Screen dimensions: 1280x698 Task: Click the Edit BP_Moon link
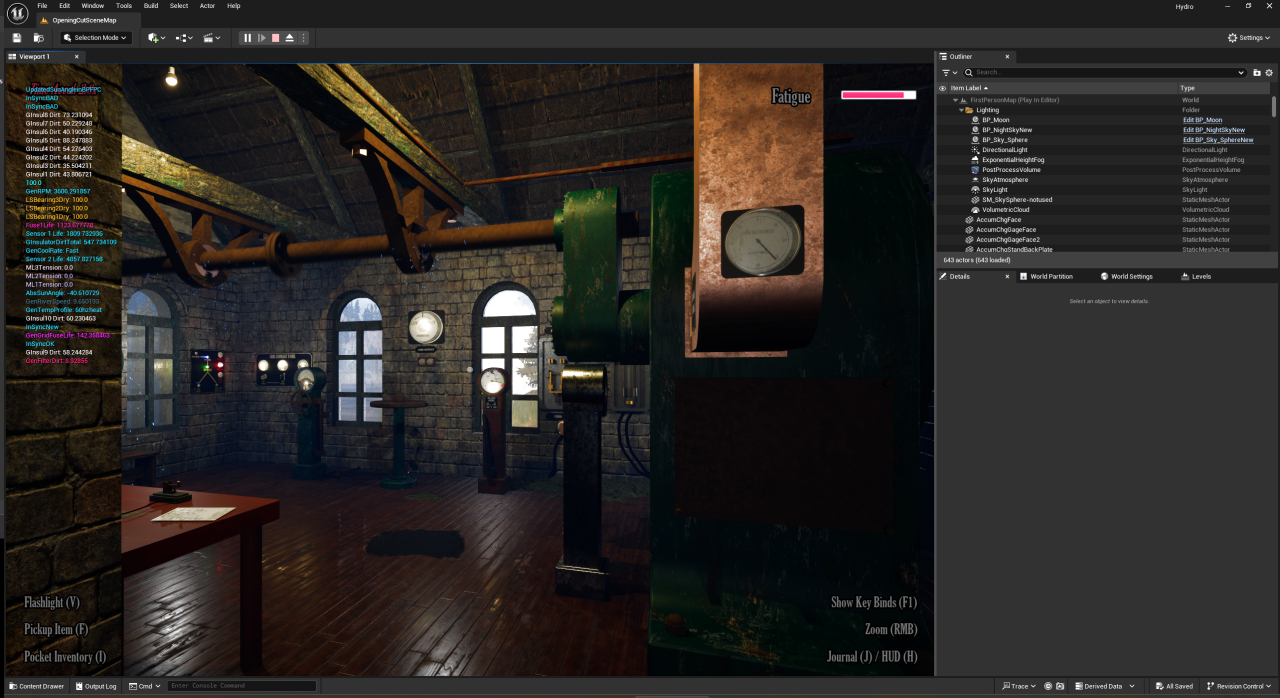point(1202,120)
